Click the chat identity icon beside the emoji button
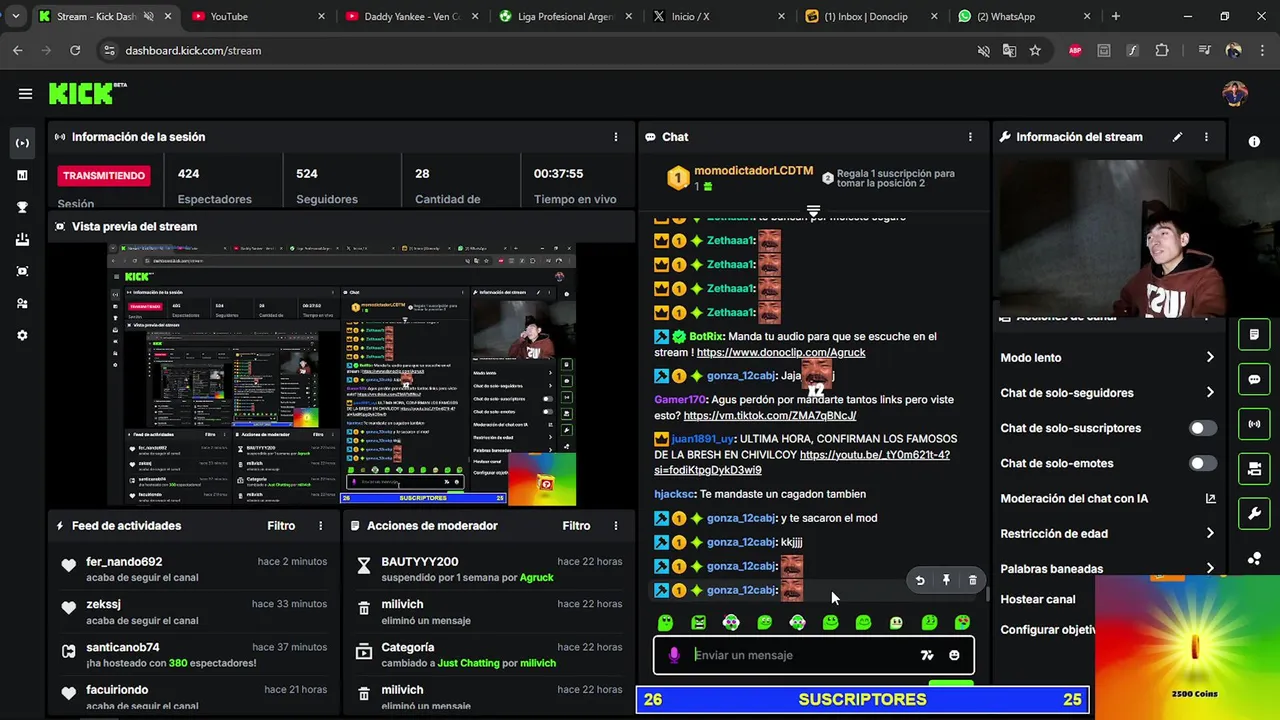1280x720 pixels. pos(927,655)
